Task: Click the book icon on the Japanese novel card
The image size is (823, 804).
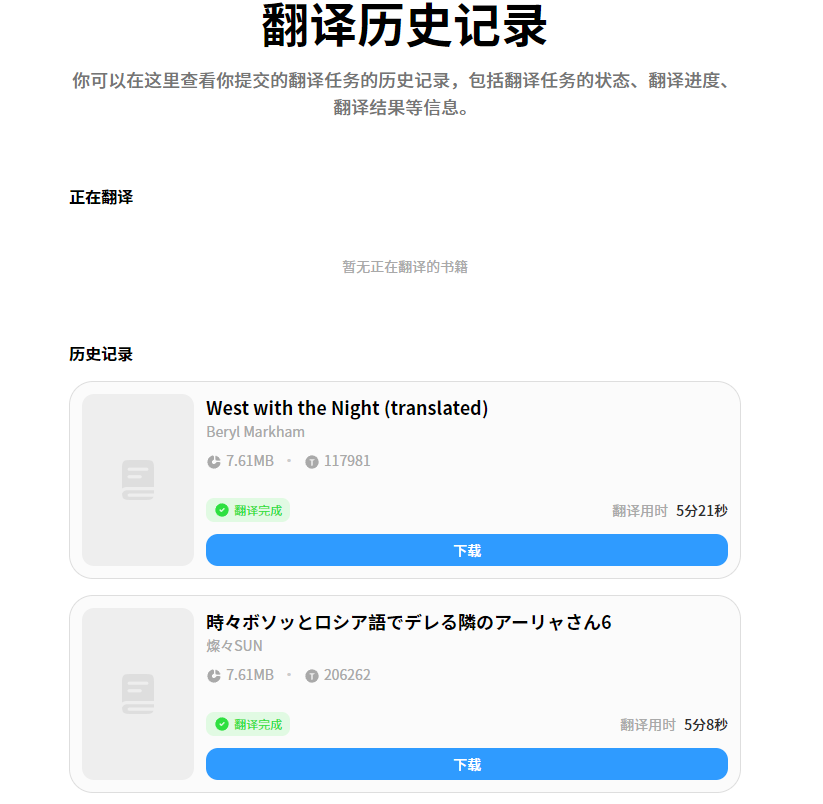Action: pos(138,694)
